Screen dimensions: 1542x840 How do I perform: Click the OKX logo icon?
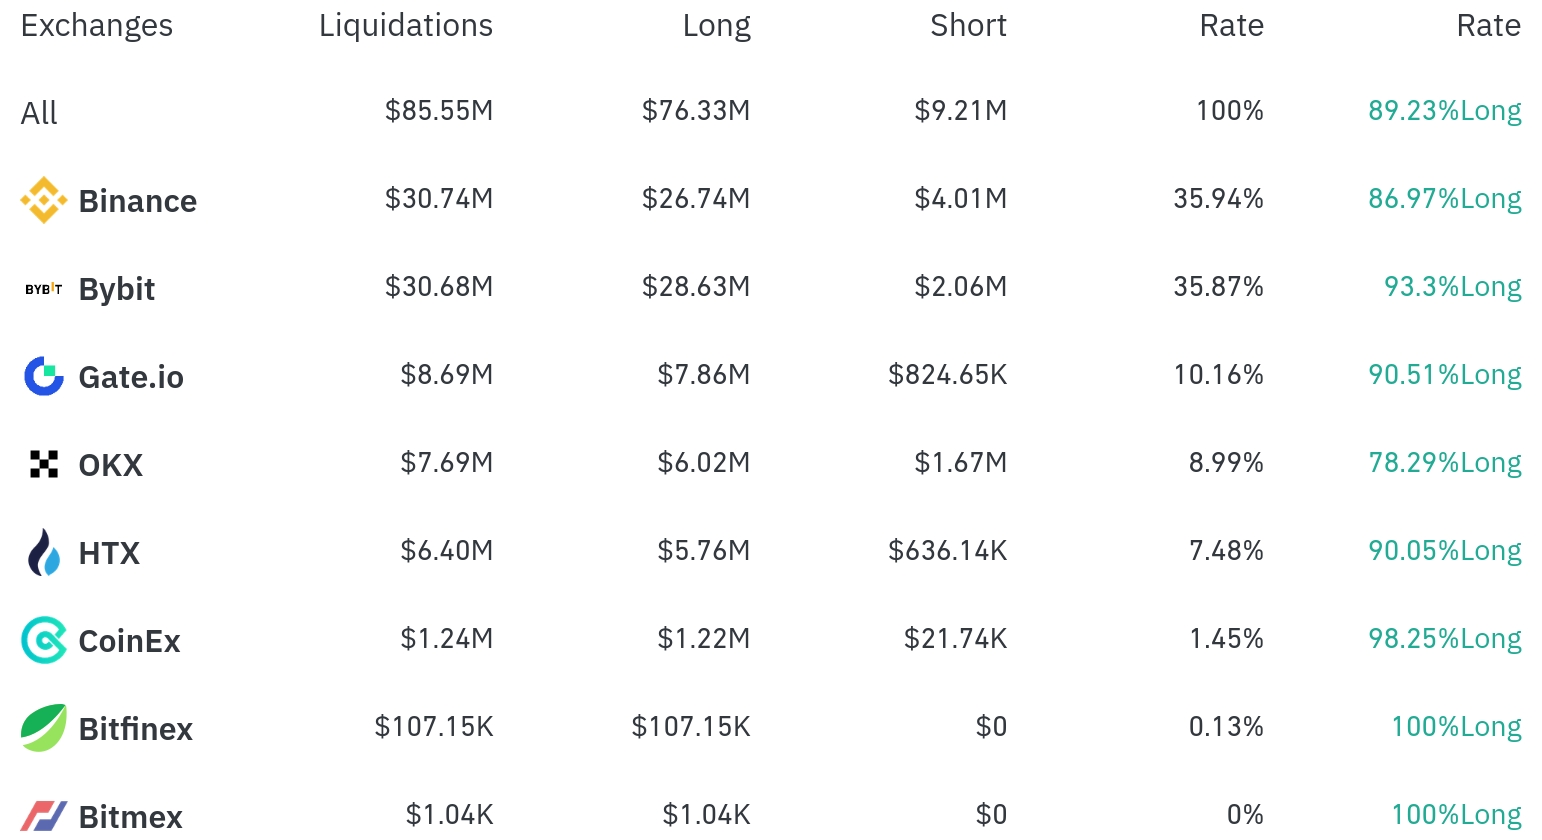click(x=44, y=464)
